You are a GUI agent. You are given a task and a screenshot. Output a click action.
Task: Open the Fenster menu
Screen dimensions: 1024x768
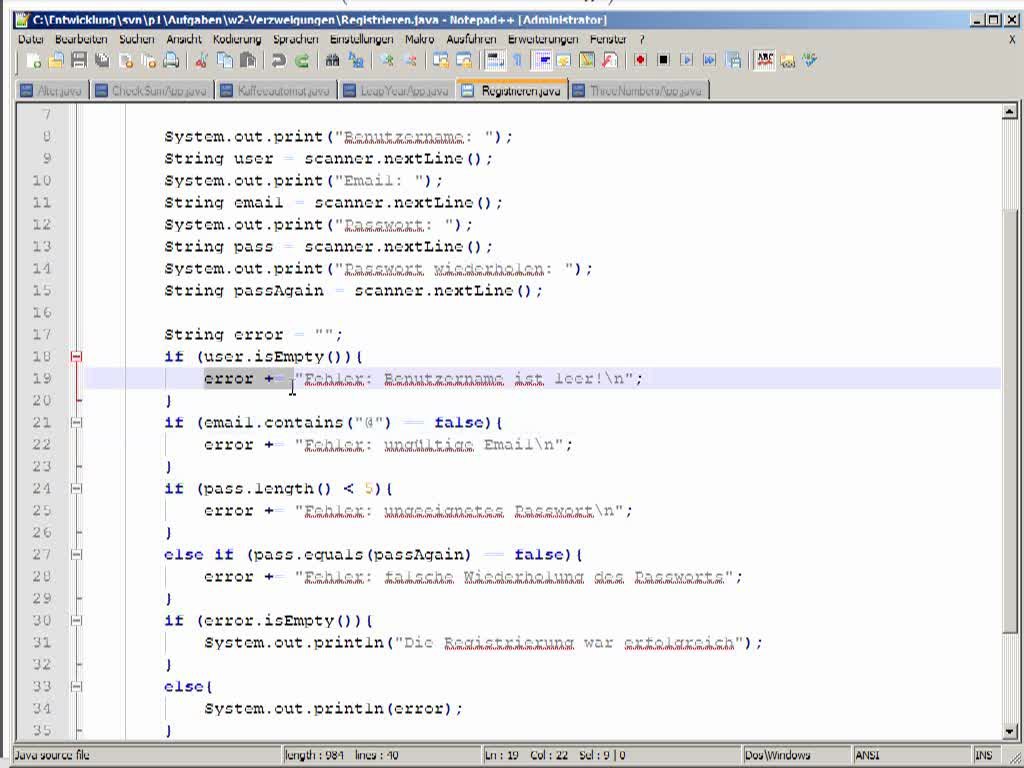(x=608, y=39)
